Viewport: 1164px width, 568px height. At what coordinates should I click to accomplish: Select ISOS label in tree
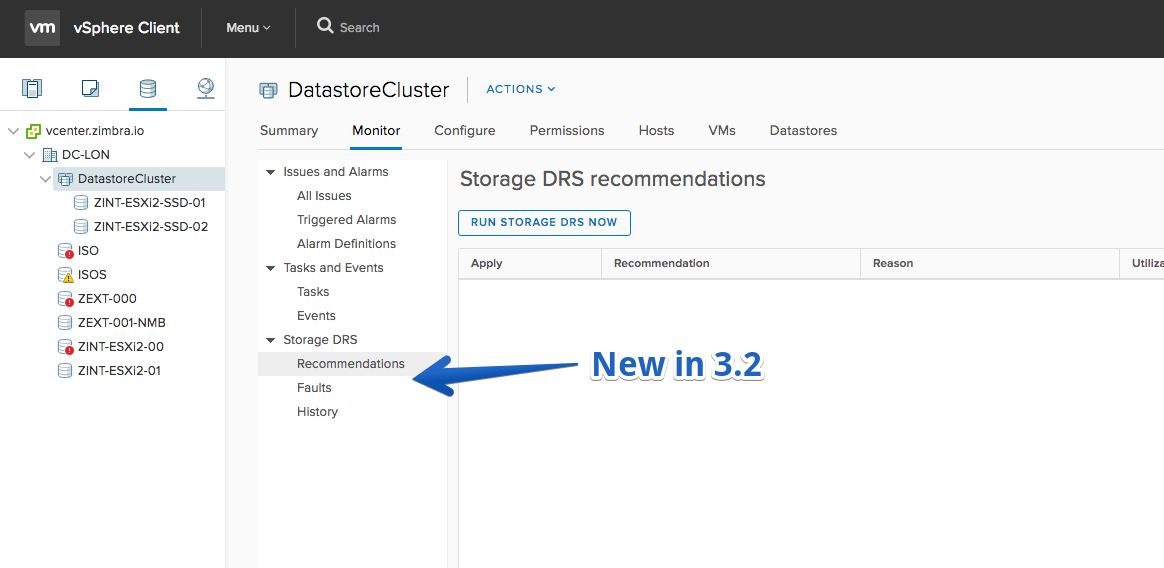[92, 275]
